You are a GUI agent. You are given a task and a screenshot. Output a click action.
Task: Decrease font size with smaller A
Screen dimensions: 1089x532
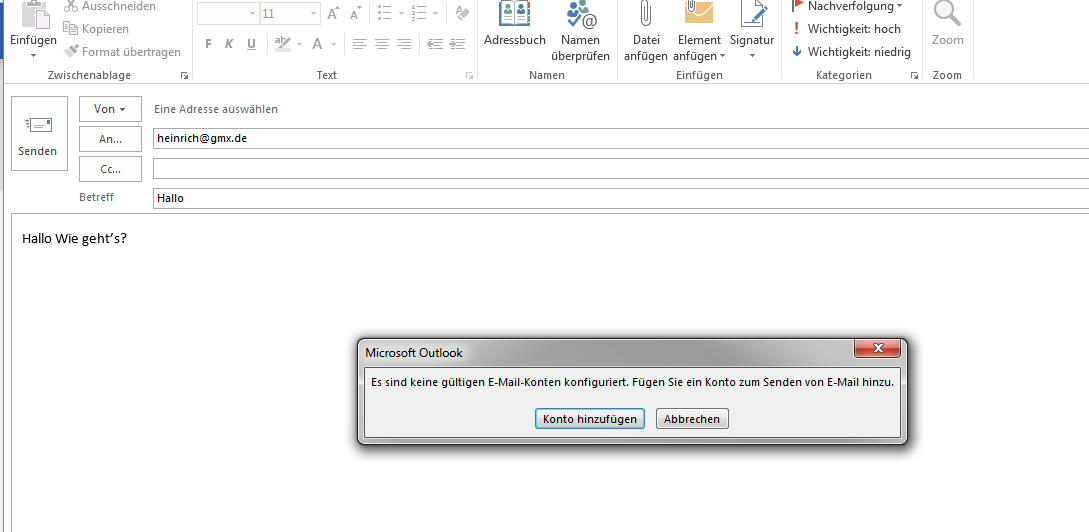(356, 13)
